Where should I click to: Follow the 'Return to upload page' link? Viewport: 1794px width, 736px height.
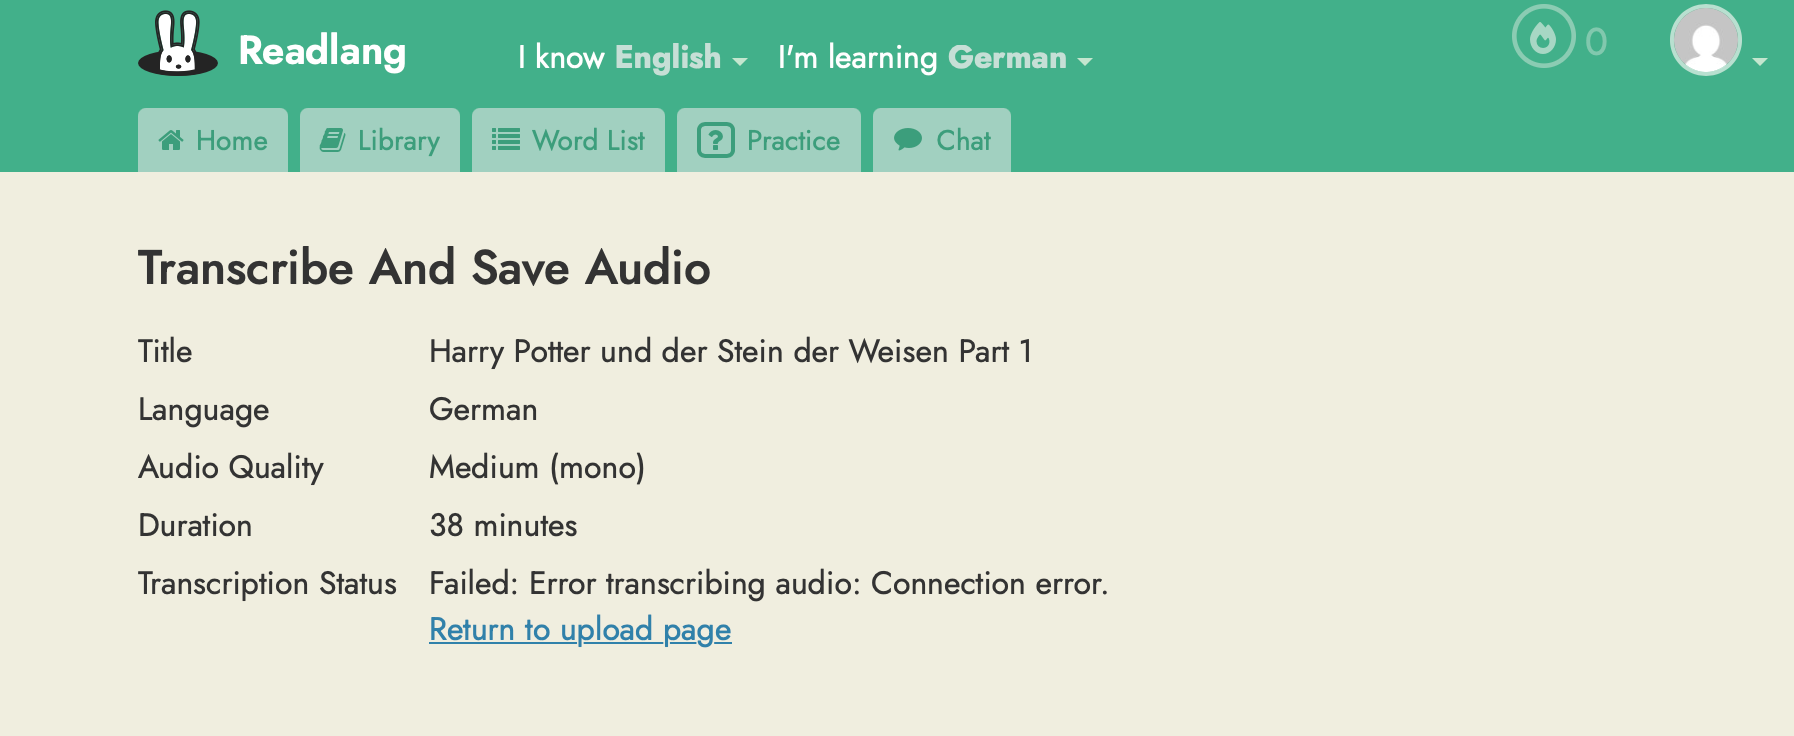pos(580,630)
